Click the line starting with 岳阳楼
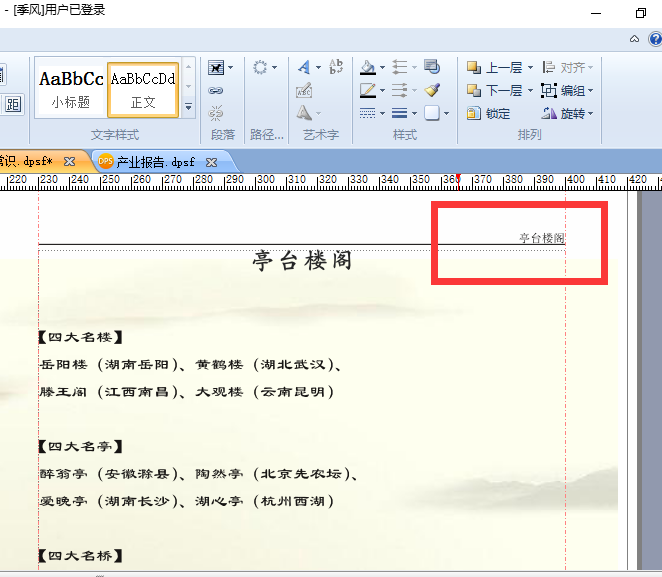This screenshot has height=577, width=662. click(191, 365)
